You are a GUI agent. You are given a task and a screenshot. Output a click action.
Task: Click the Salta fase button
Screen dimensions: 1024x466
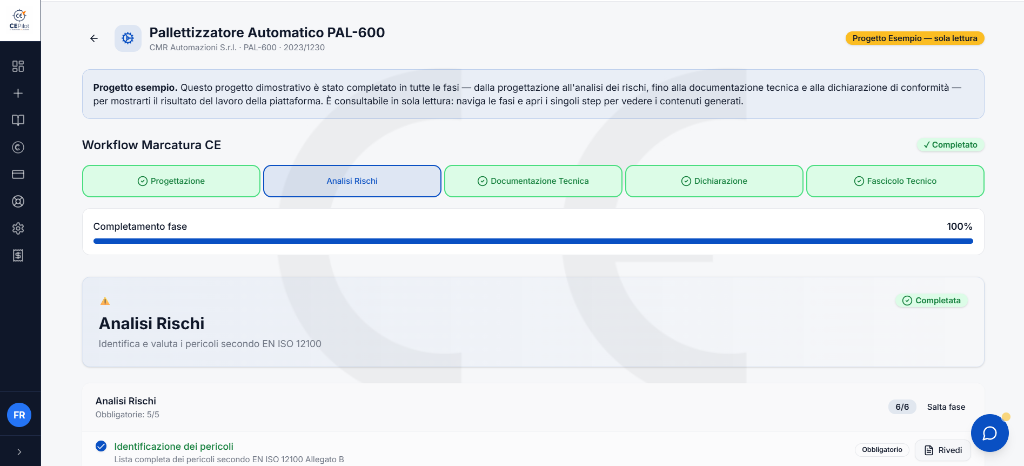[x=946, y=407]
